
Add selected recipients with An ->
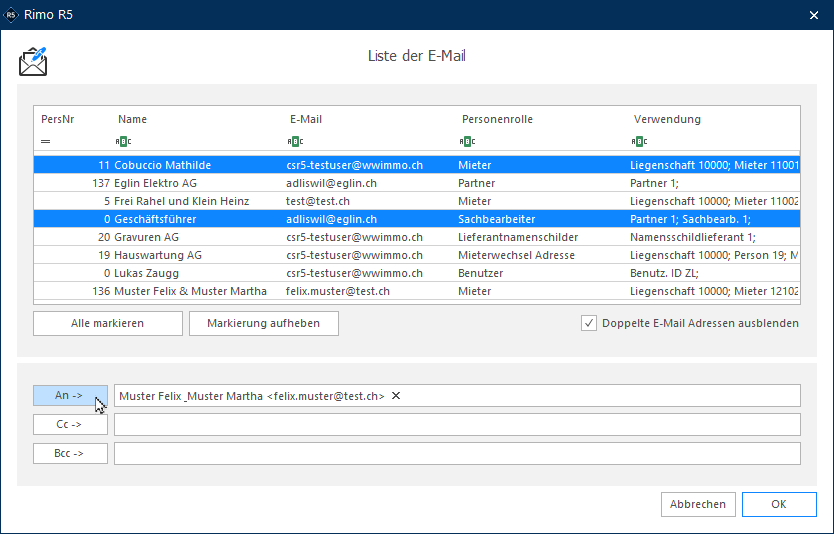click(x=70, y=396)
